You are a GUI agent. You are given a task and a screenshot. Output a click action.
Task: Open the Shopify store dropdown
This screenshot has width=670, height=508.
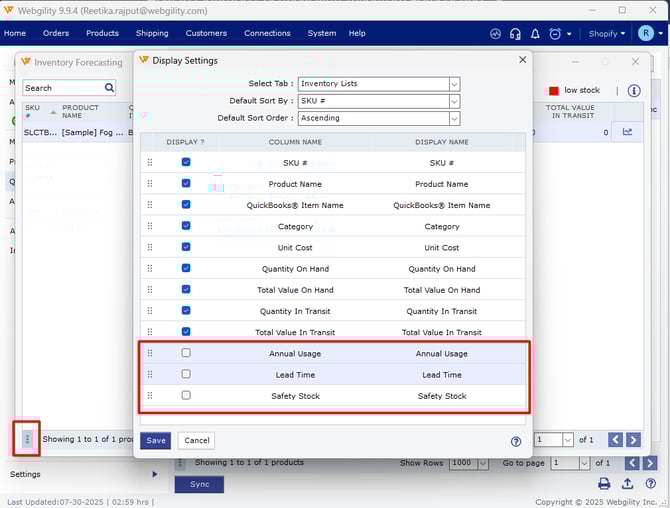coord(605,33)
